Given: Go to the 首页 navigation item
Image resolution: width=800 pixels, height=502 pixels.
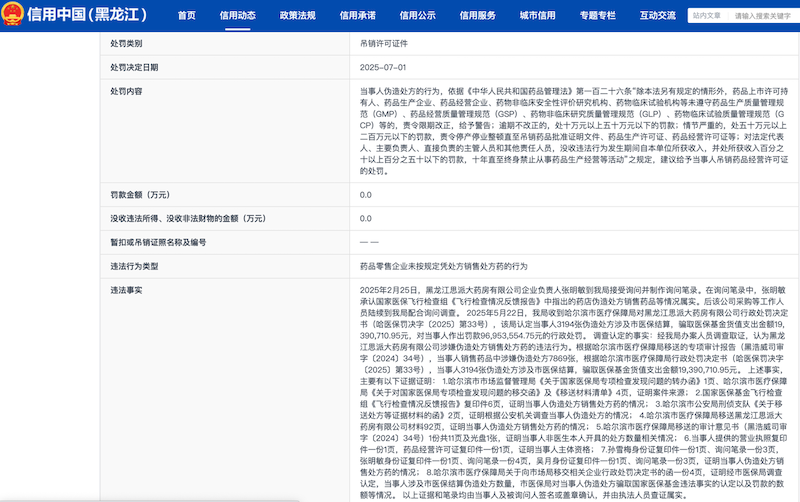Looking at the screenshot, I should coord(187,16).
